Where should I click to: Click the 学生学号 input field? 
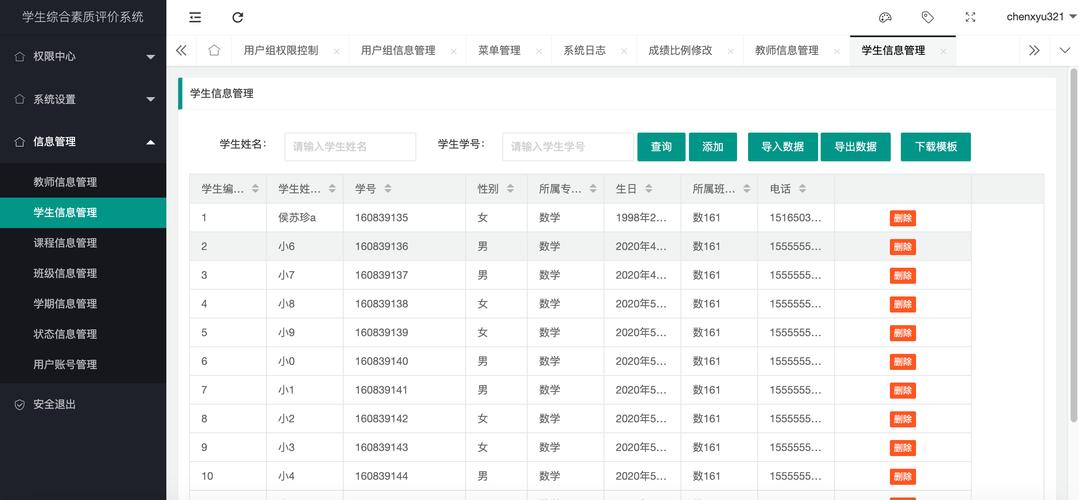(568, 146)
